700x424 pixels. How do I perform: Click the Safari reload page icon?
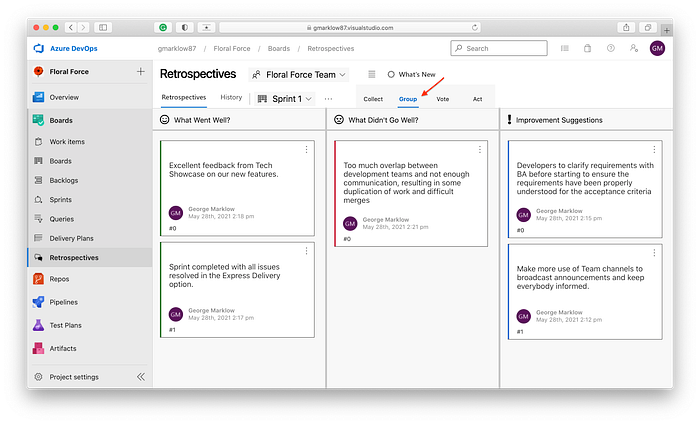point(475,28)
